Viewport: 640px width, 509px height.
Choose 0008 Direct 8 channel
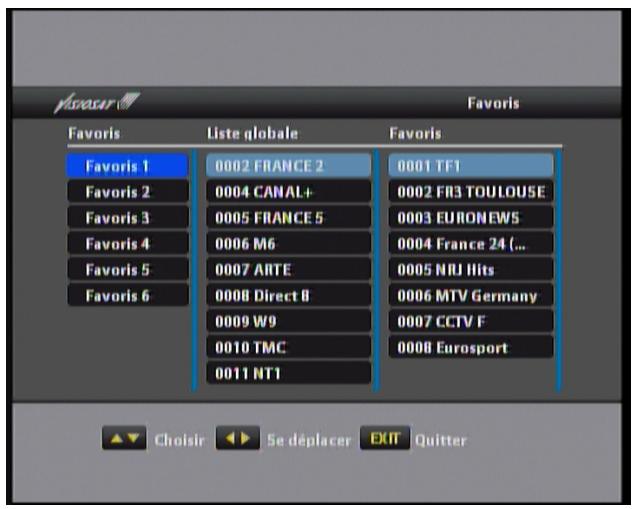pos(289,296)
